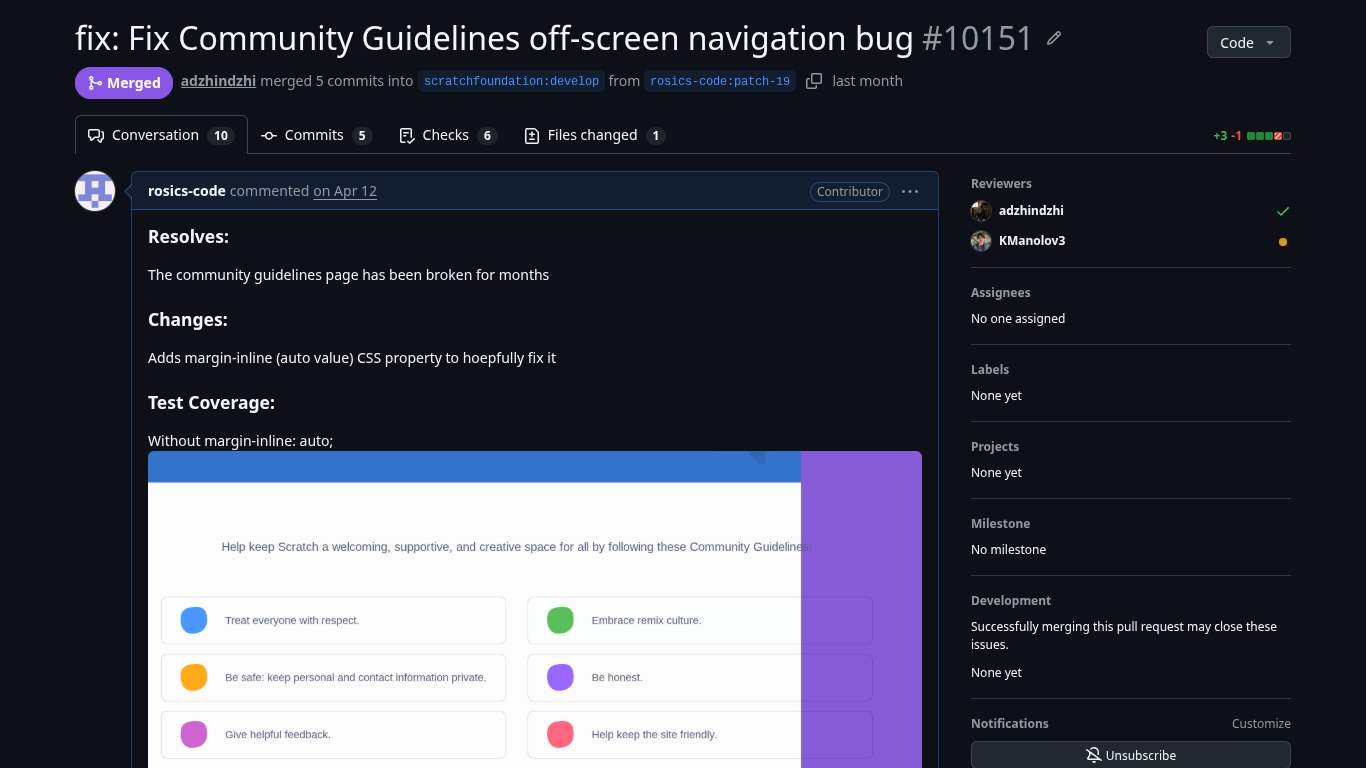Click KManolov3's reviewer avatar

pyautogui.click(x=981, y=241)
